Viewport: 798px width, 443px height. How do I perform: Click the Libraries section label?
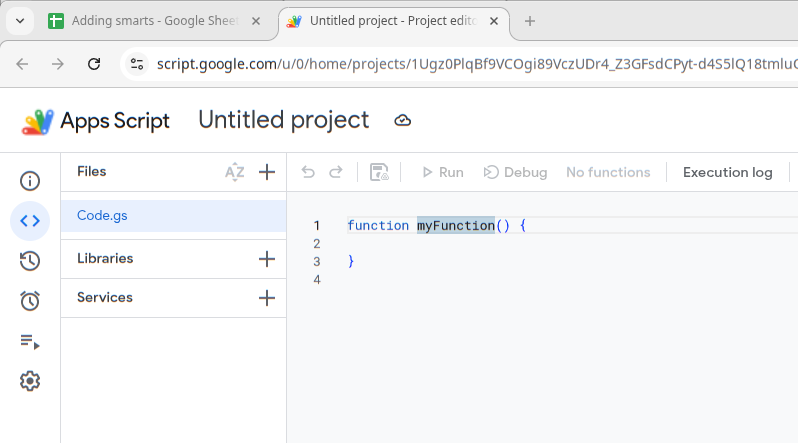[x=105, y=259]
